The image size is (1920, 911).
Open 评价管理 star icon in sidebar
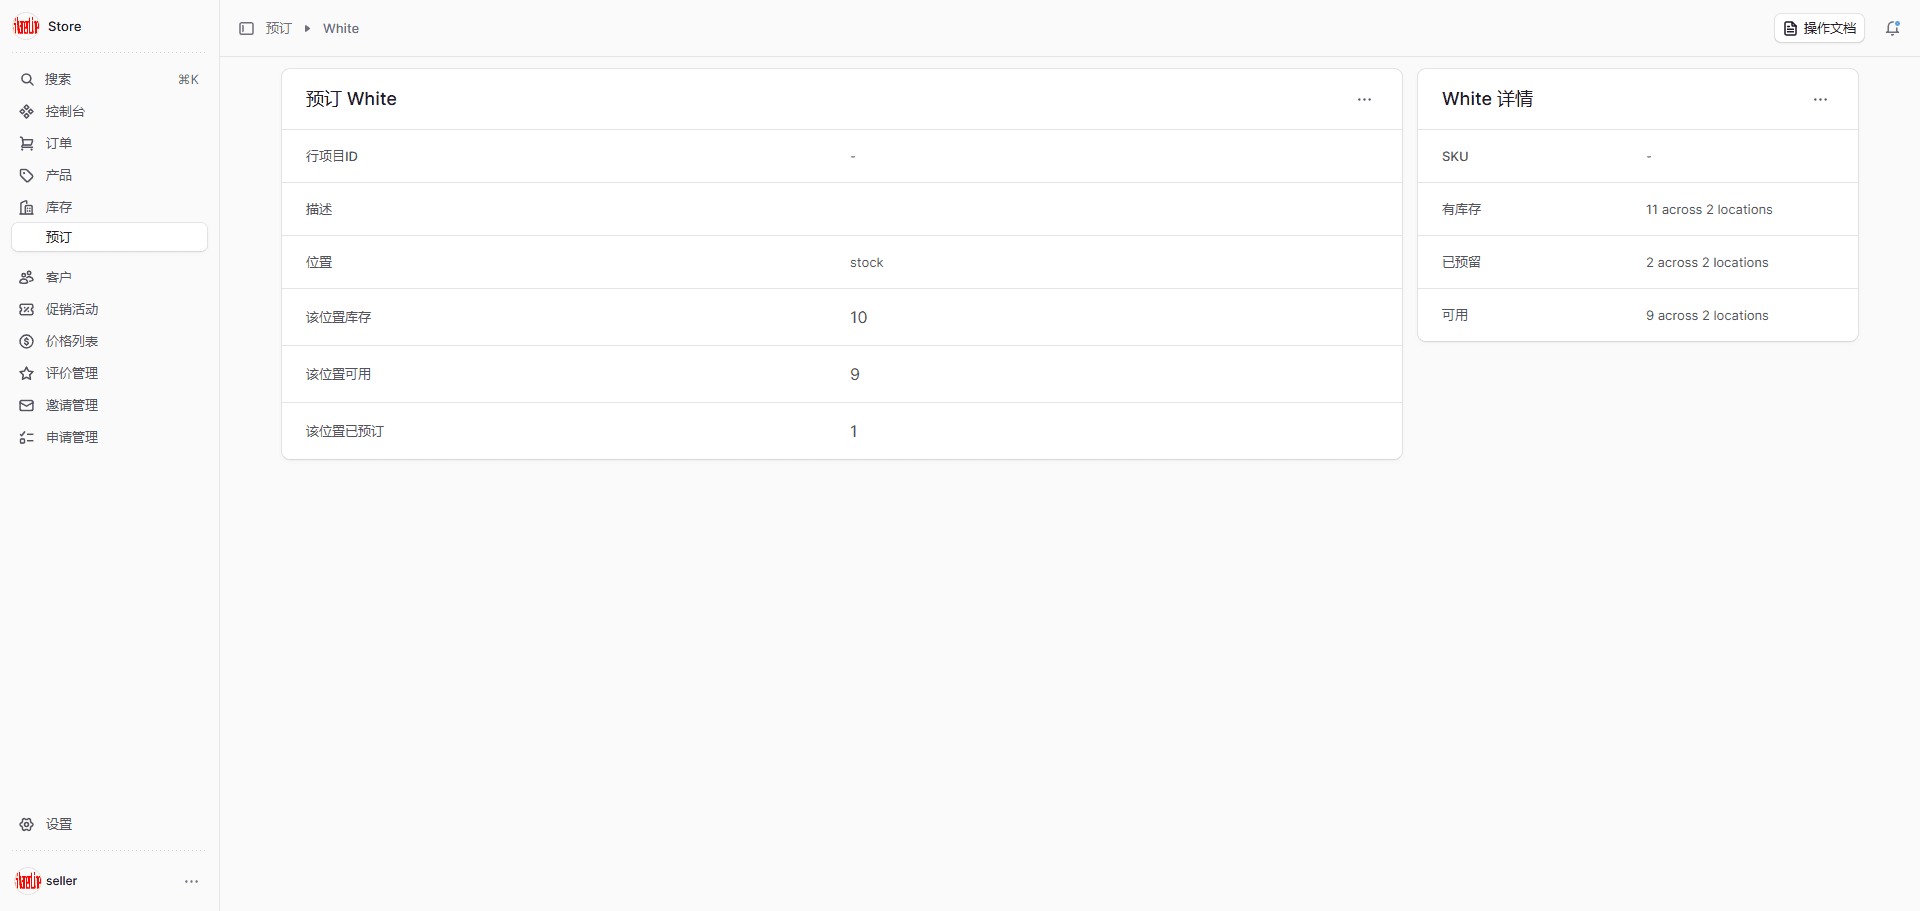27,374
